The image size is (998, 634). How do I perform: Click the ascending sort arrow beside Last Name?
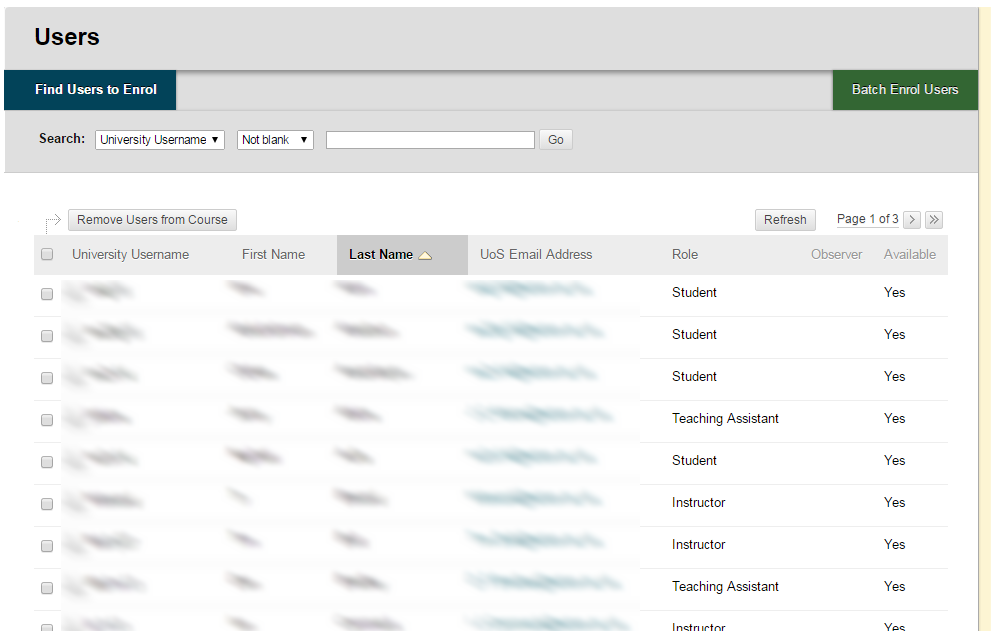[425, 256]
